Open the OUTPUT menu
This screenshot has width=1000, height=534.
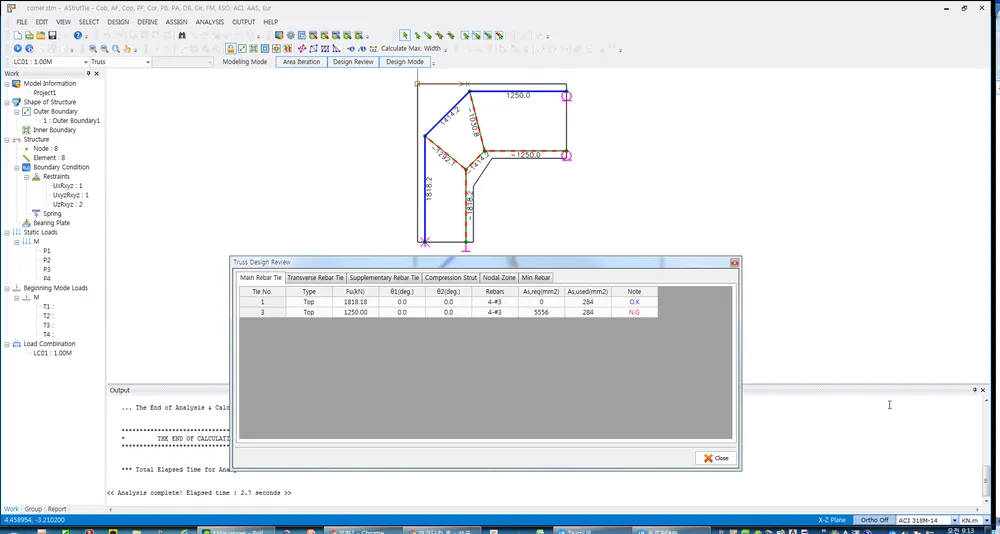pos(244,22)
